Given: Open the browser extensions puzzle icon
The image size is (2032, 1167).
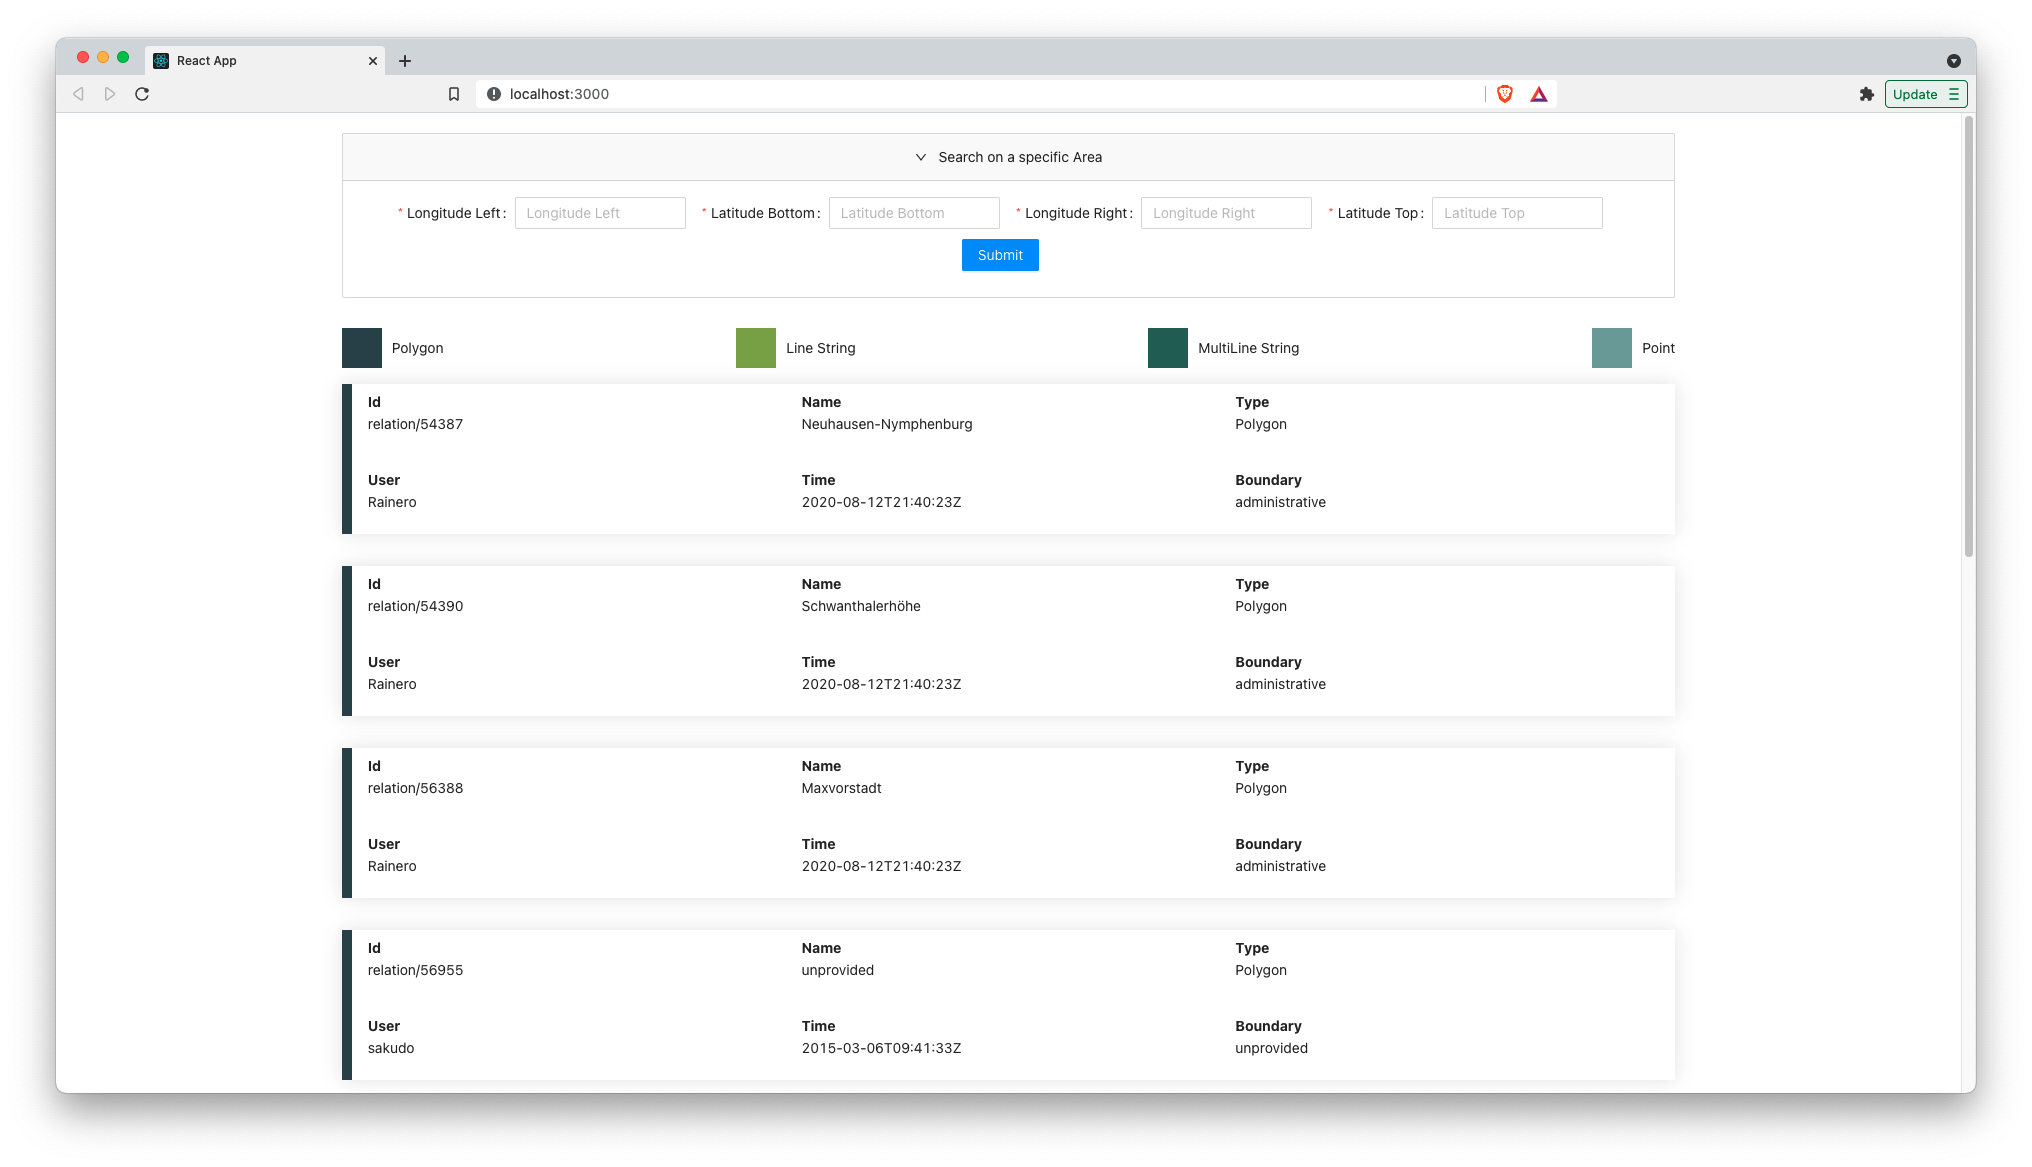Looking at the screenshot, I should tap(1867, 94).
